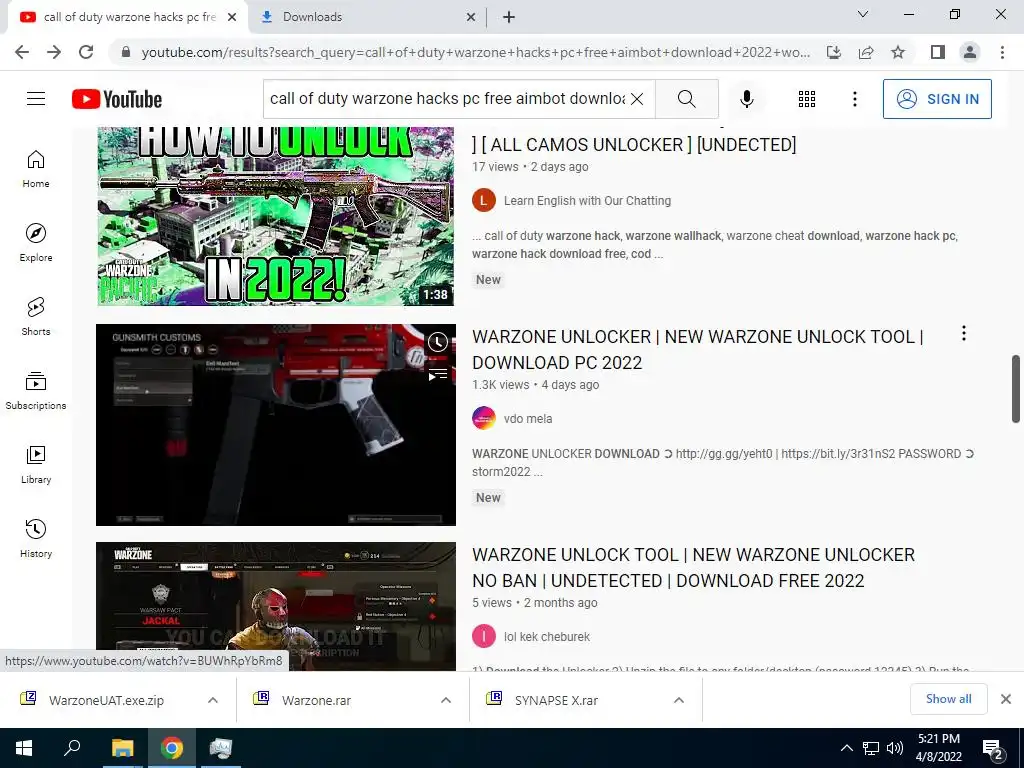1024x768 pixels.
Task: Go to Home in the sidebar
Action: pyautogui.click(x=36, y=168)
